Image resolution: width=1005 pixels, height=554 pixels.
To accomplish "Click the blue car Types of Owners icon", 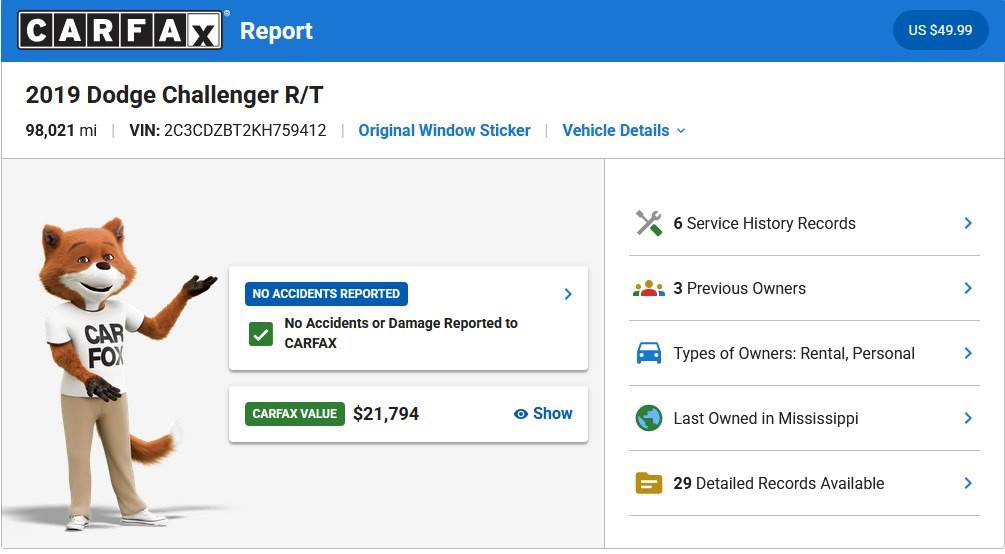I will point(649,353).
